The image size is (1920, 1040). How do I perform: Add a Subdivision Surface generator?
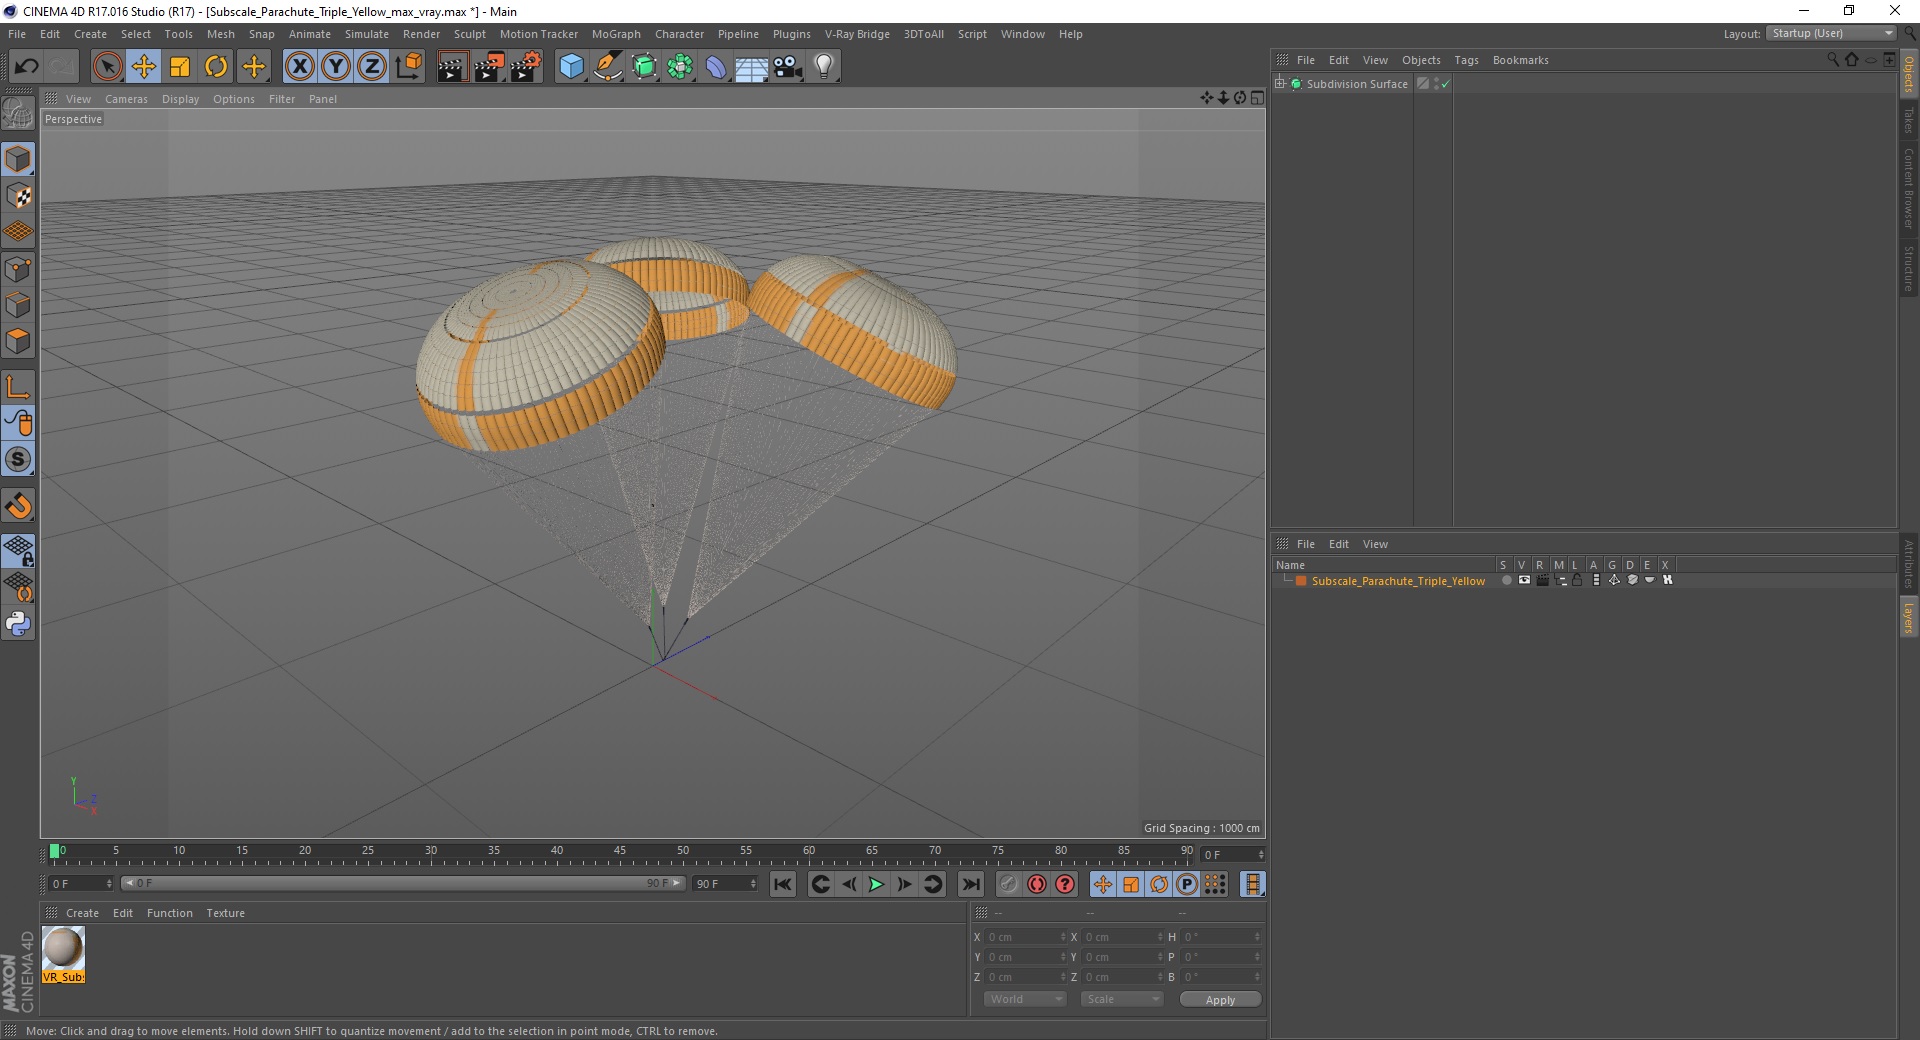pyautogui.click(x=644, y=67)
